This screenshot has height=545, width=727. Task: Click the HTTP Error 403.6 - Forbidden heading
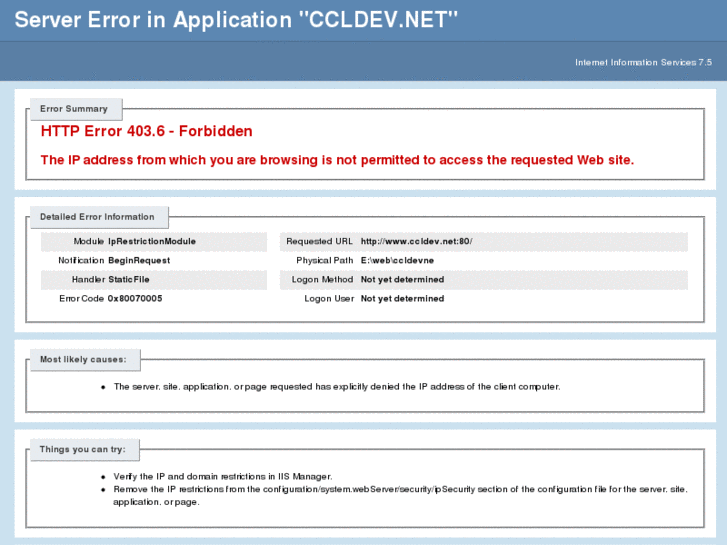tap(147, 131)
